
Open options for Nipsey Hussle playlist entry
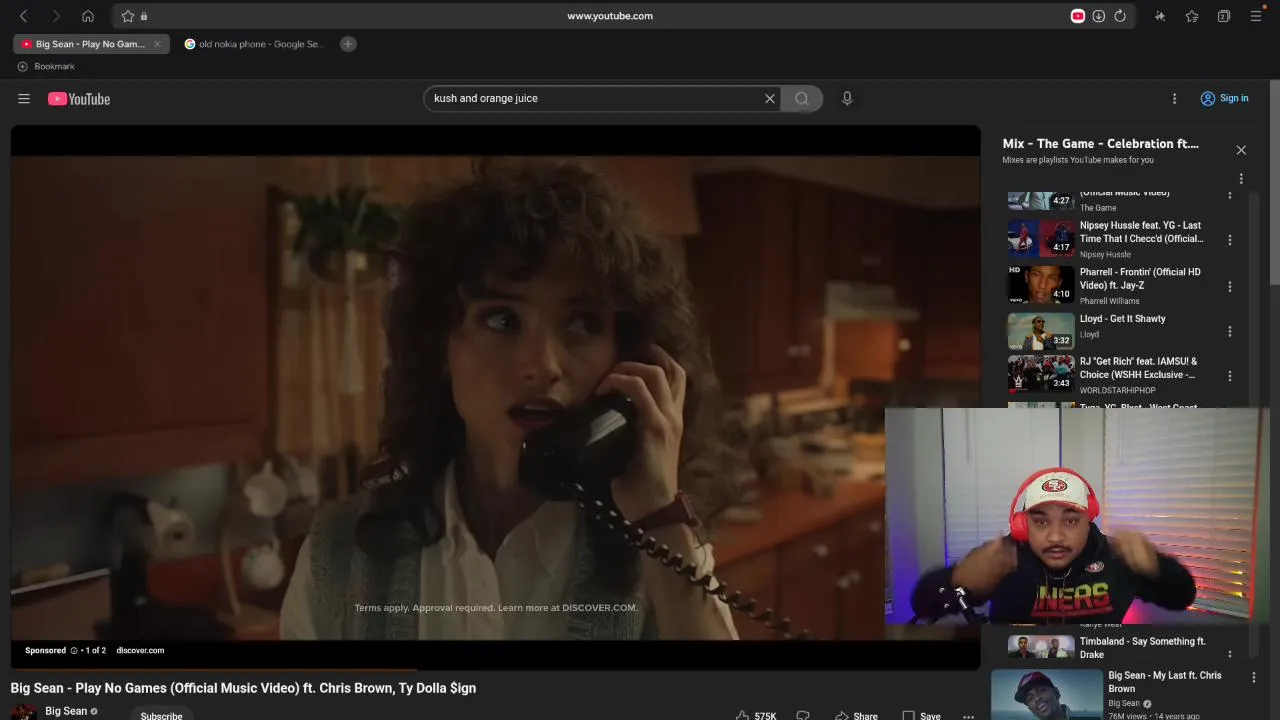(1230, 240)
